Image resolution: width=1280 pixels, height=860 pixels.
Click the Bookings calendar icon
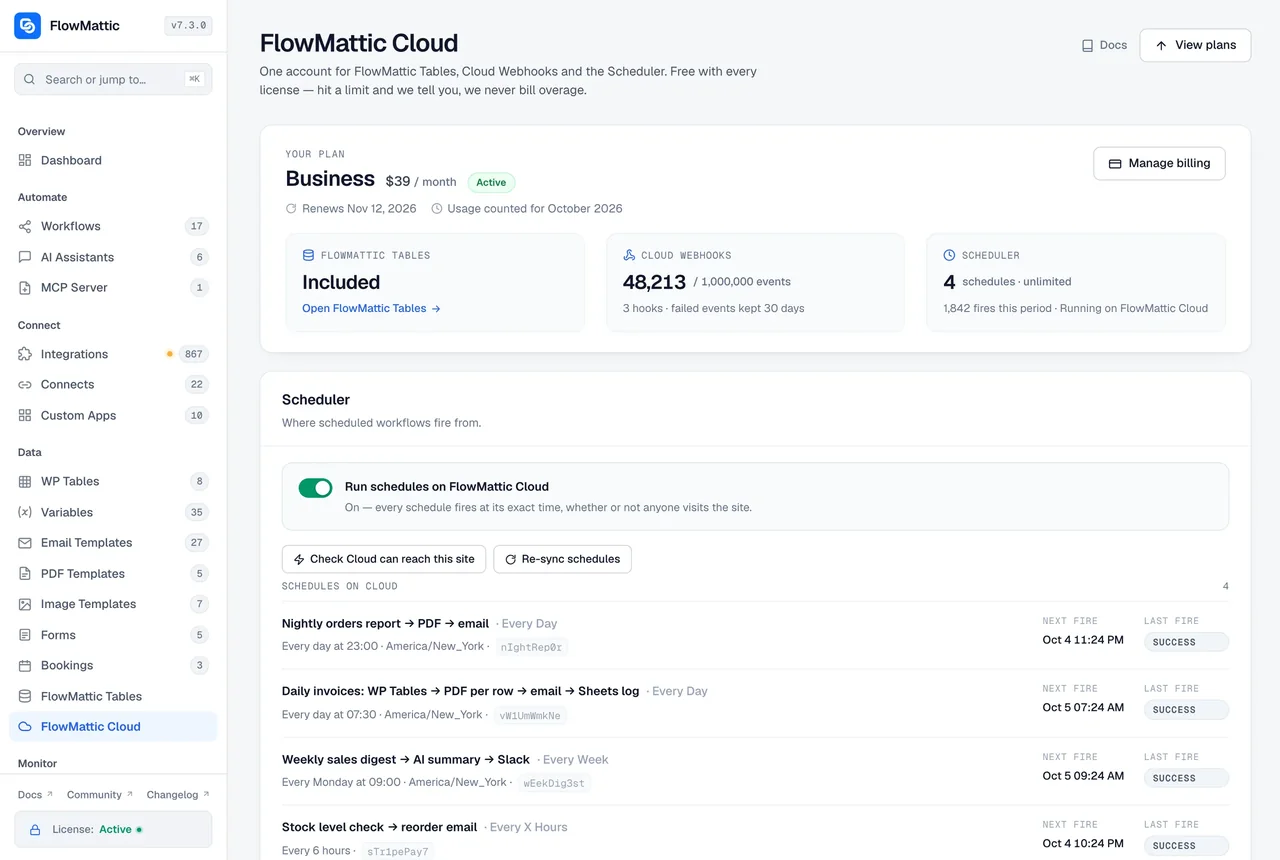point(25,665)
